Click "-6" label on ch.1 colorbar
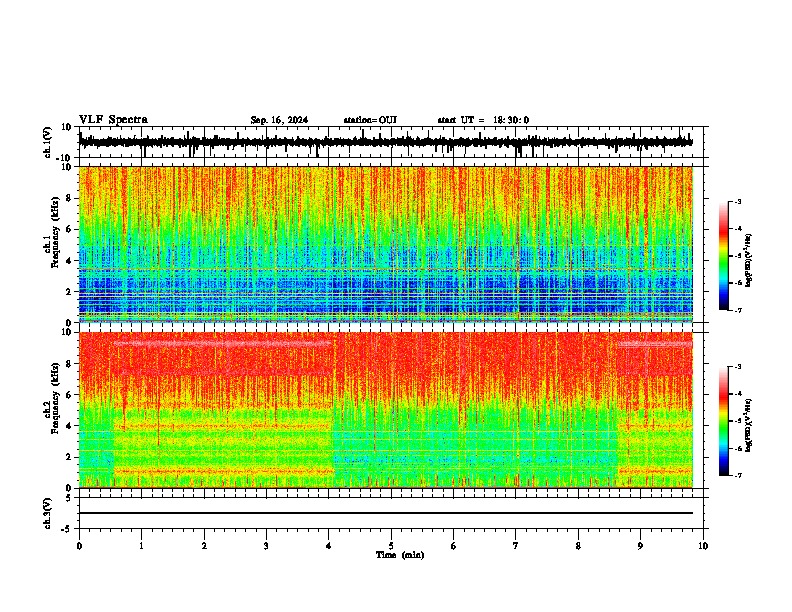 pyautogui.click(x=738, y=283)
